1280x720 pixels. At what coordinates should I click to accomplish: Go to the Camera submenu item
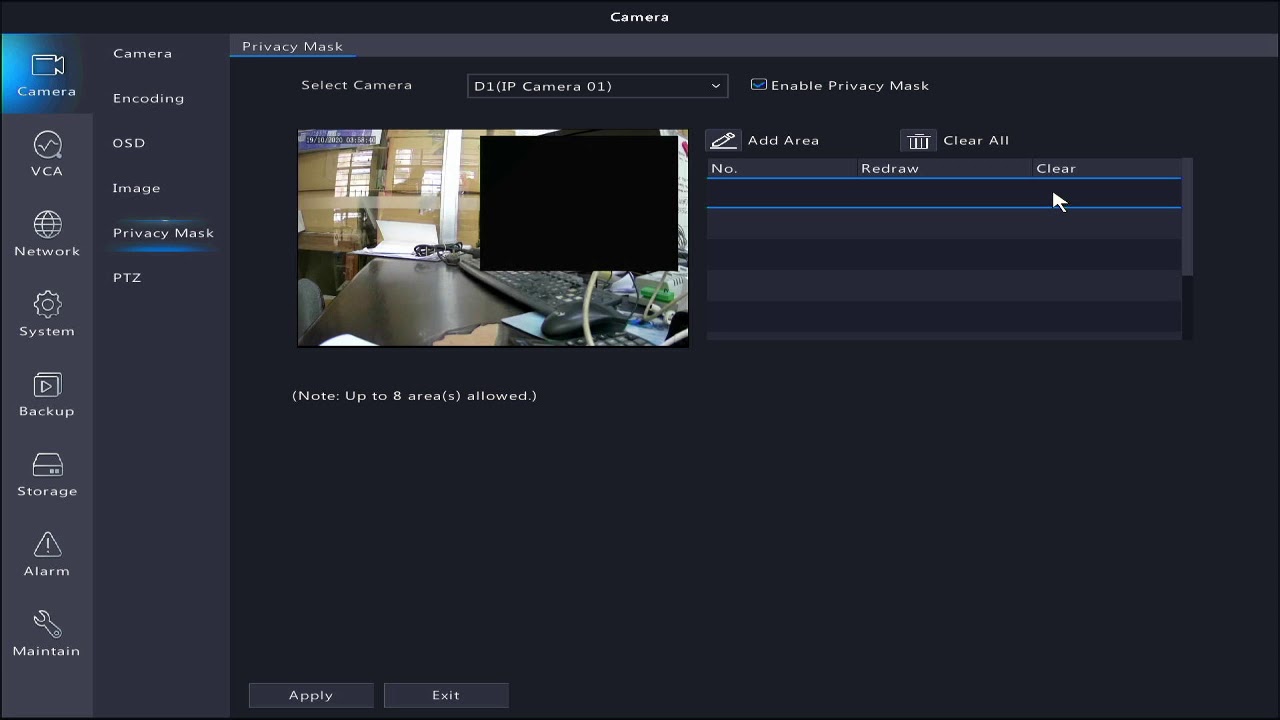(142, 53)
